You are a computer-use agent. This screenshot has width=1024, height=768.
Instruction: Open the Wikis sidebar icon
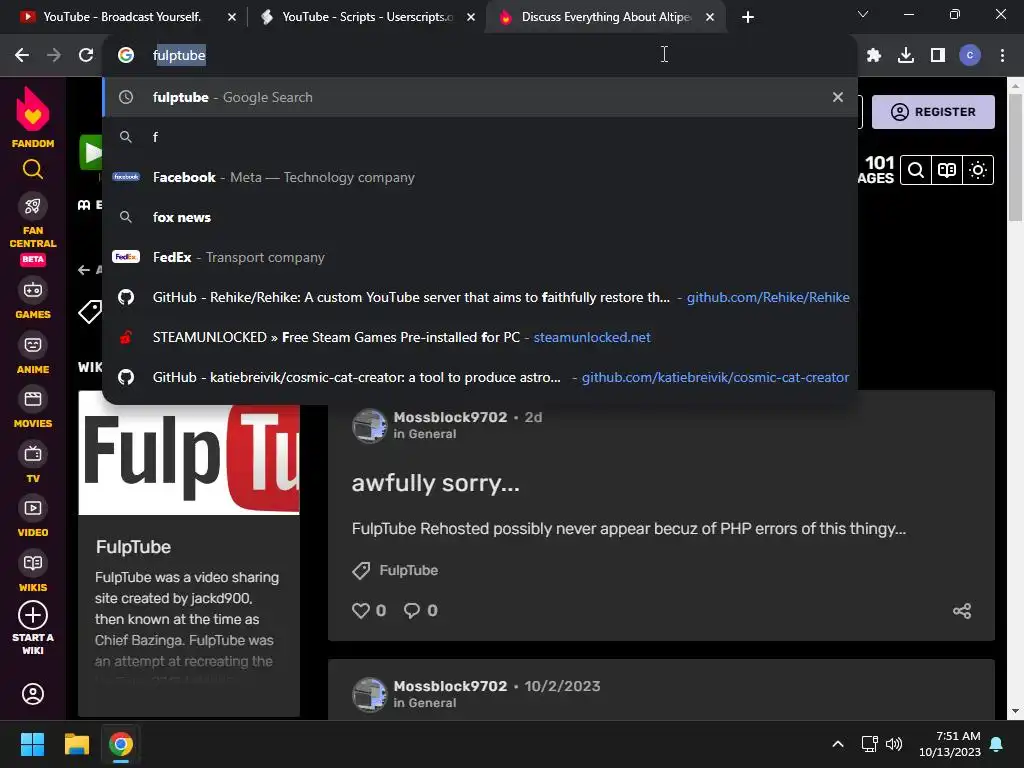(x=33, y=563)
